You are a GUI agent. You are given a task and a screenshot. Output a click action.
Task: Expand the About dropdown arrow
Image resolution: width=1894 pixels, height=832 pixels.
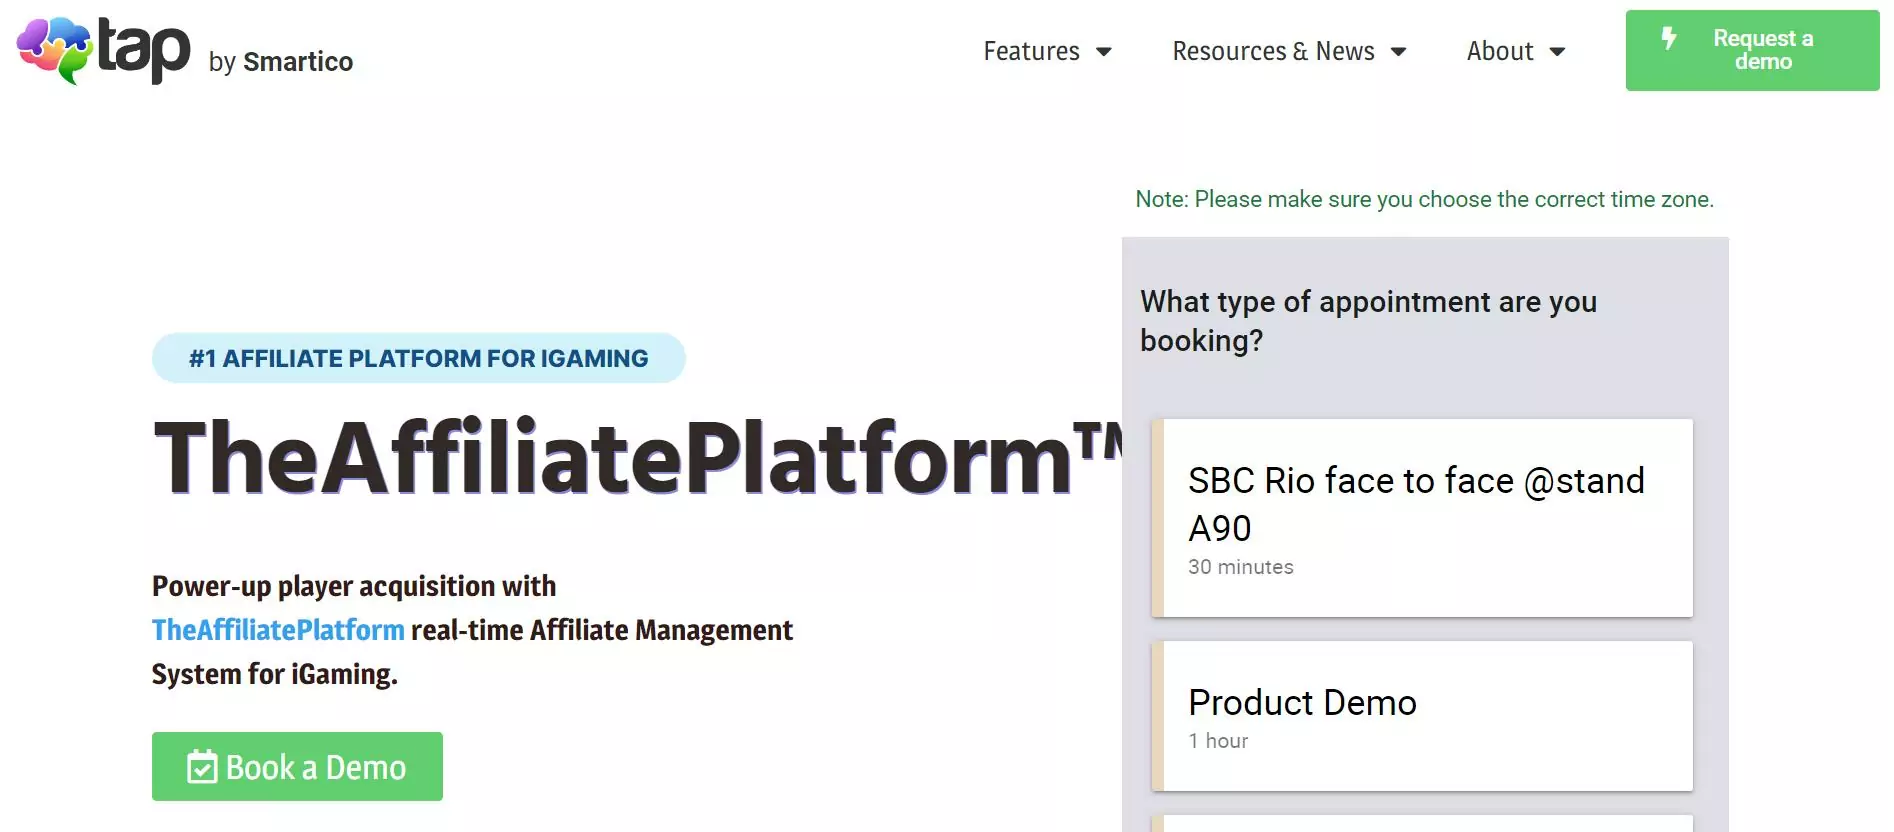1557,52
